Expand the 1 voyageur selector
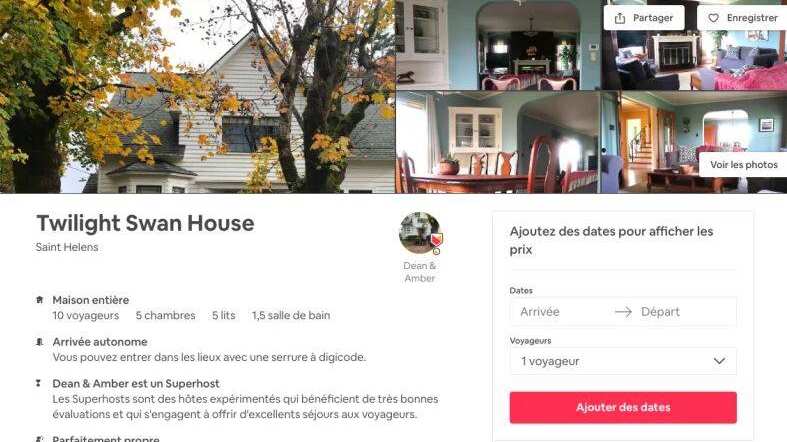 click(x=623, y=361)
